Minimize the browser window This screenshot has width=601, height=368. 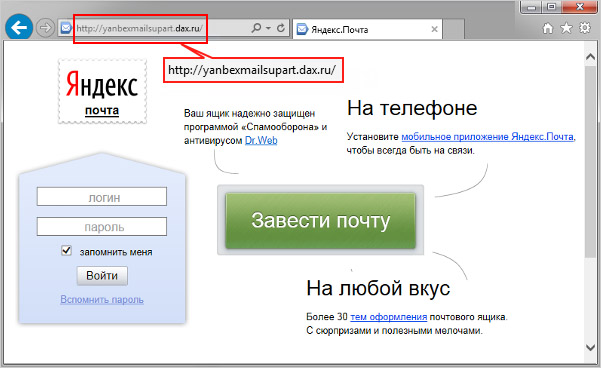tap(532, 8)
